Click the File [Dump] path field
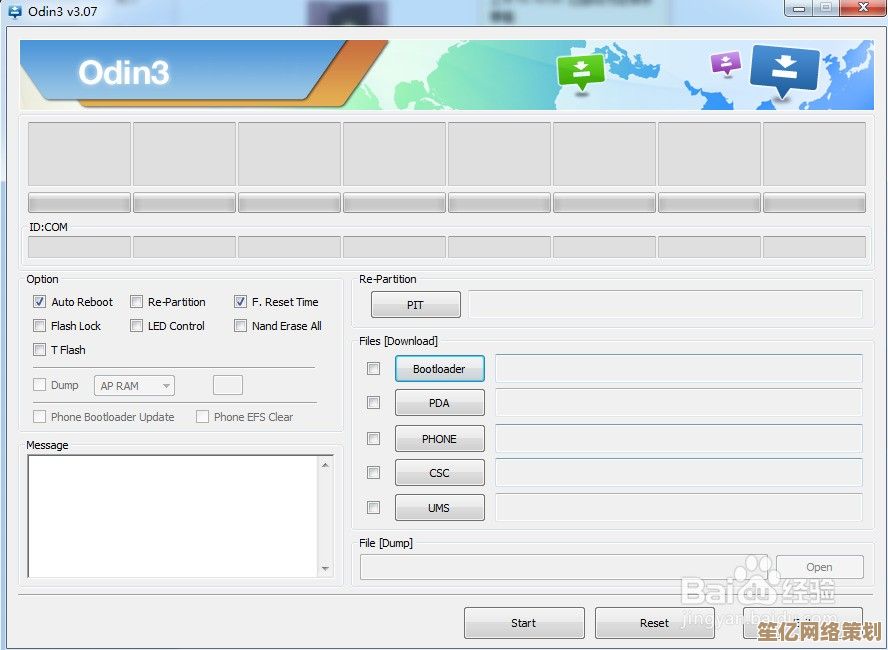Image resolution: width=888 pixels, height=650 pixels. (x=563, y=567)
